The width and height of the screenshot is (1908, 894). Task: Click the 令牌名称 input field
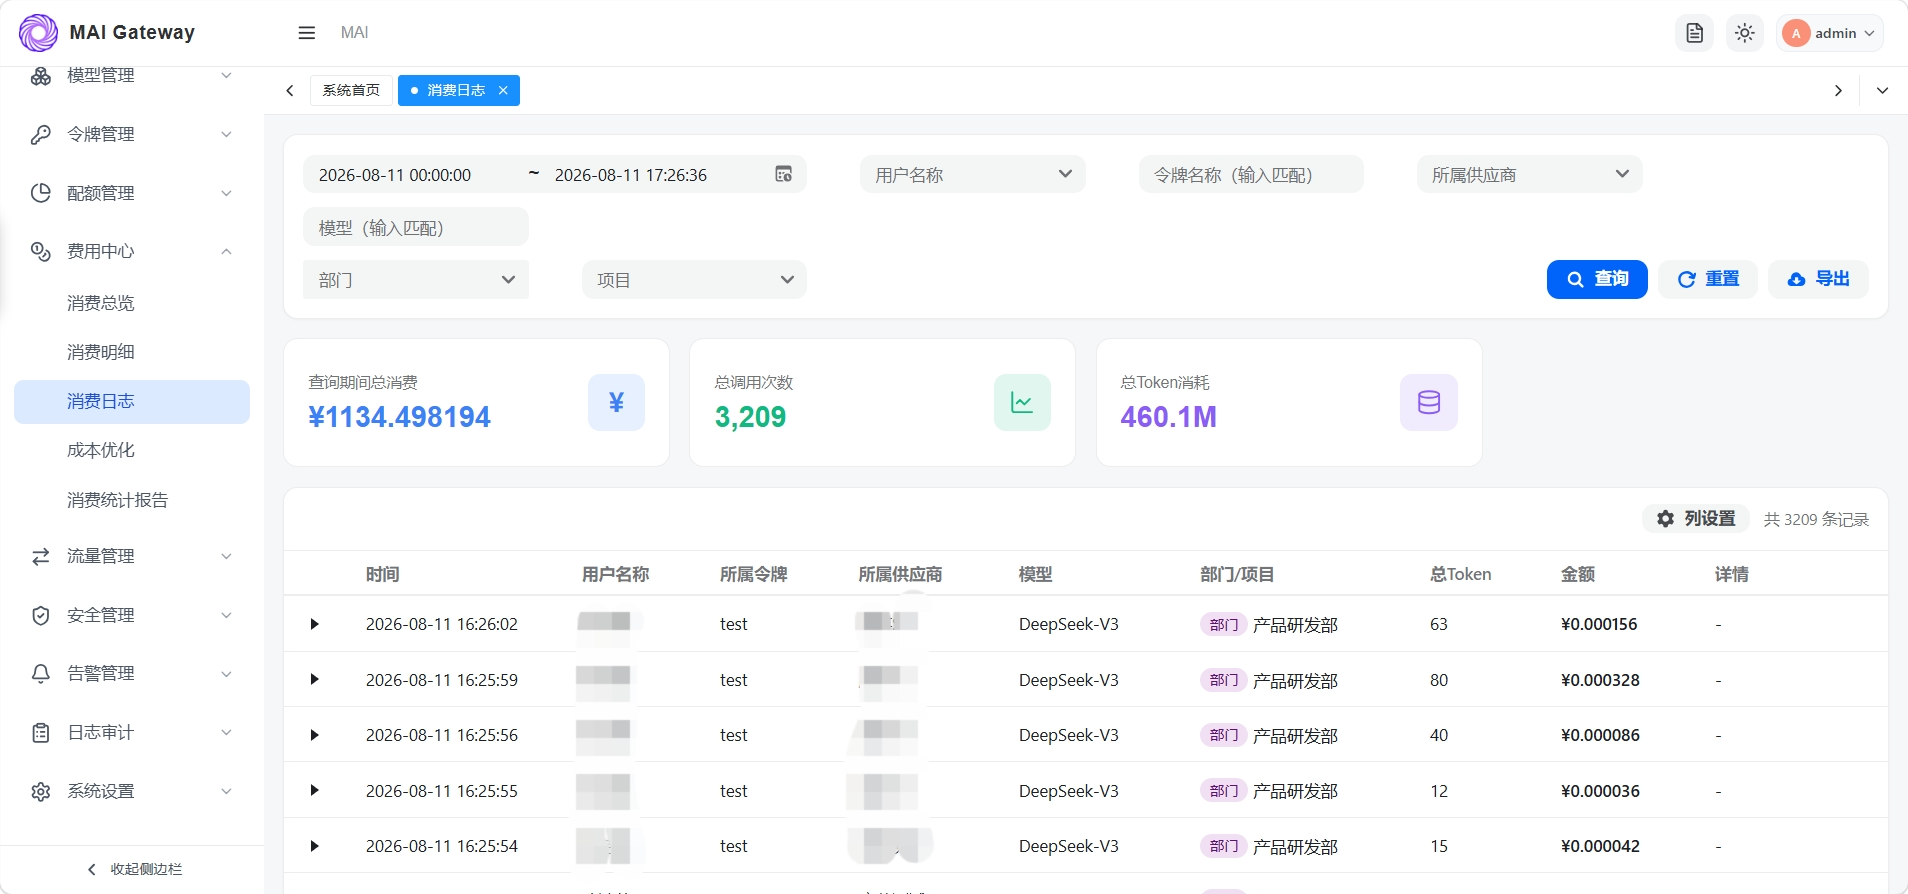(1251, 174)
